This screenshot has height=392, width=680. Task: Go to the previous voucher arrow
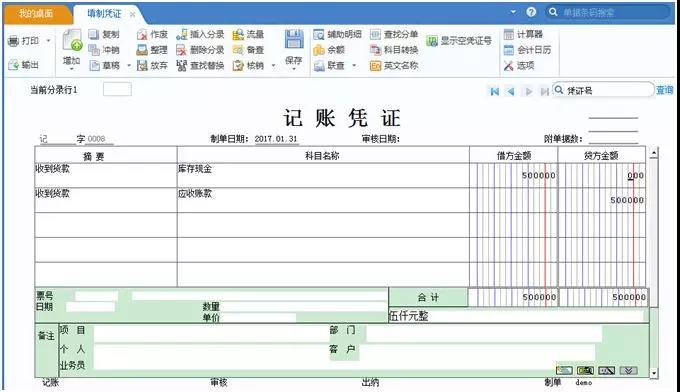[511, 91]
